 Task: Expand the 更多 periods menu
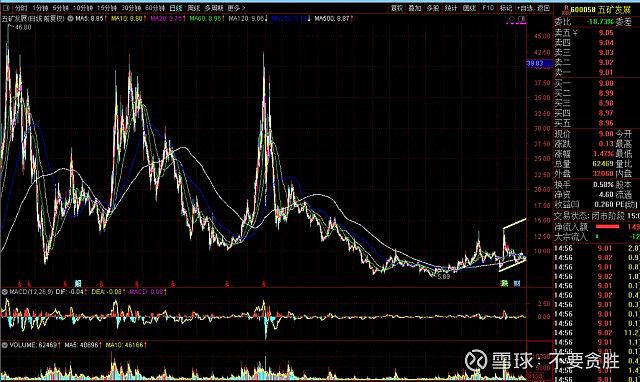236,8
